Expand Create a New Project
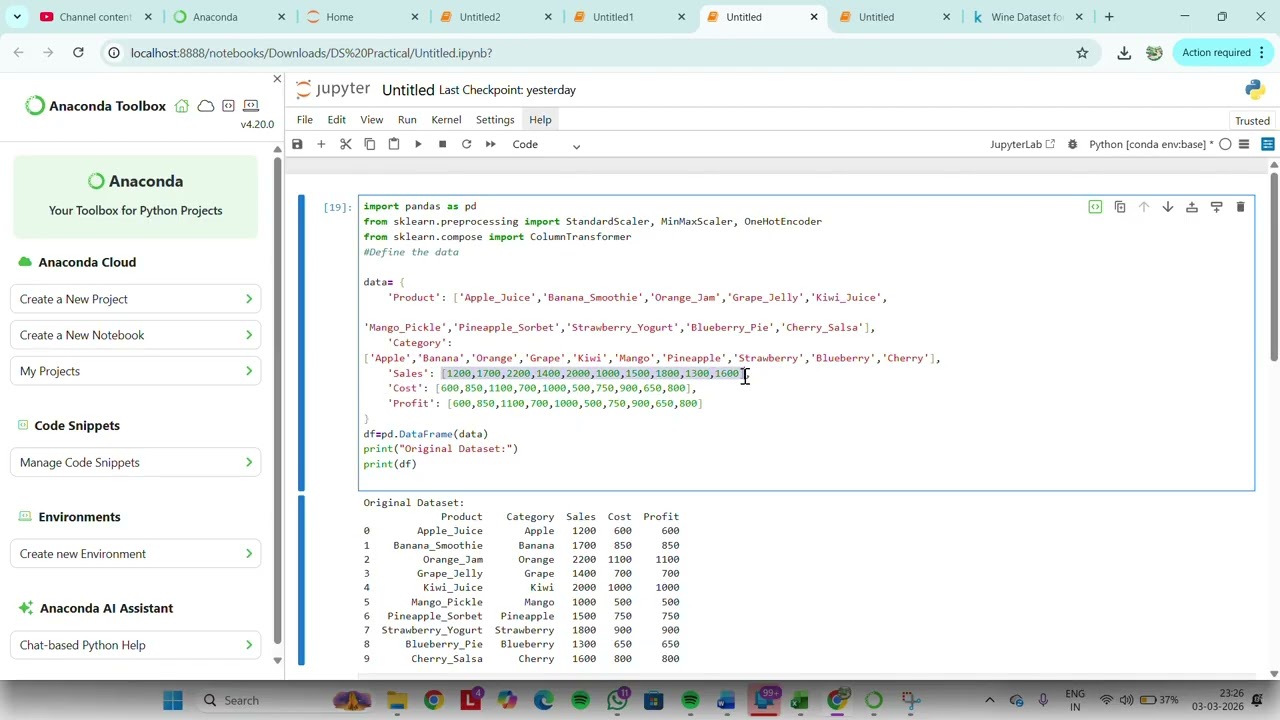The width and height of the screenshot is (1280, 720). pyautogui.click(x=135, y=299)
